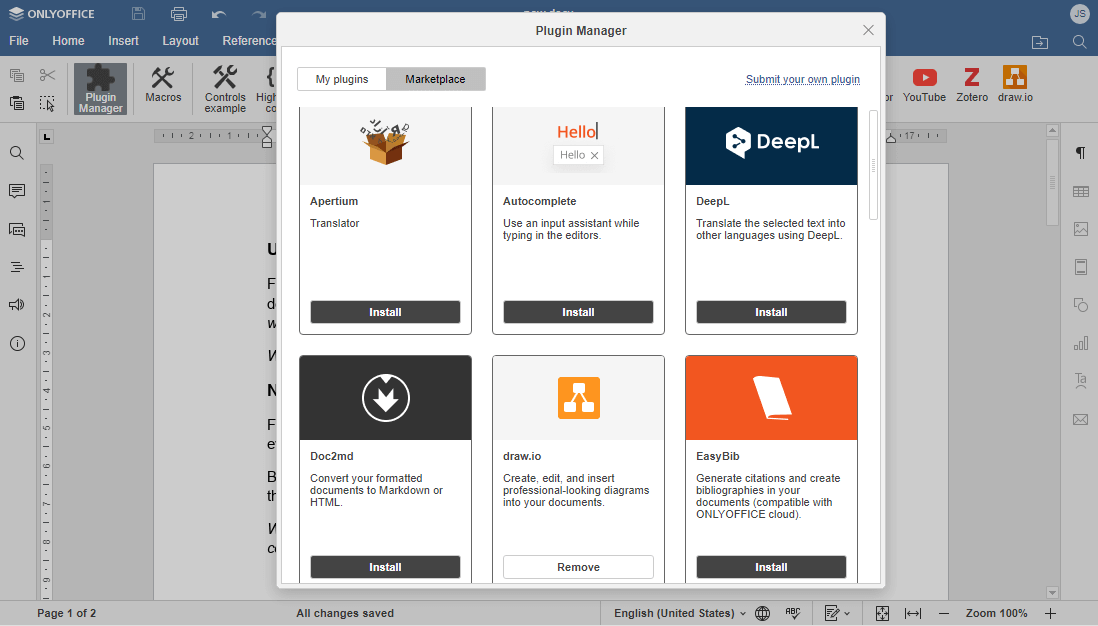
Task: Toggle spell checking in the status bar
Action: (793, 613)
